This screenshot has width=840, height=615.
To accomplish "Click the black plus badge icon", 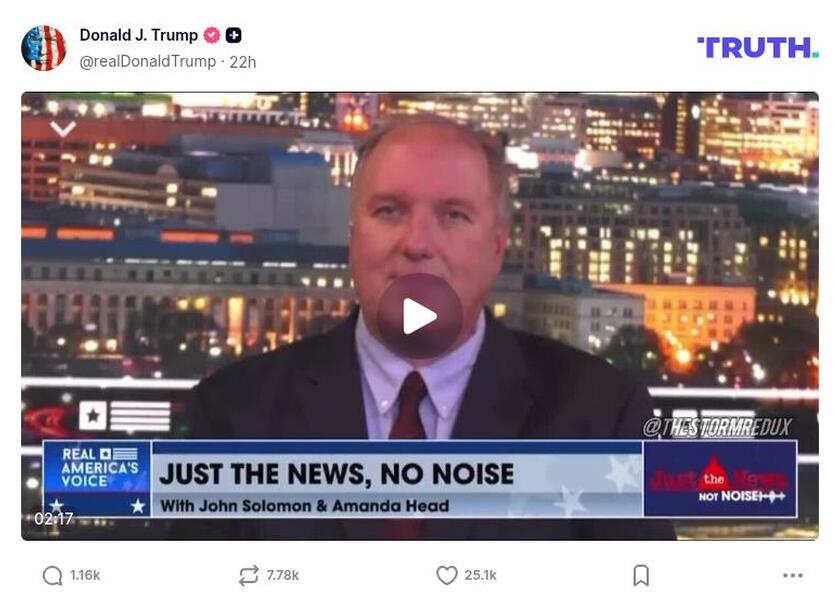I will [234, 35].
